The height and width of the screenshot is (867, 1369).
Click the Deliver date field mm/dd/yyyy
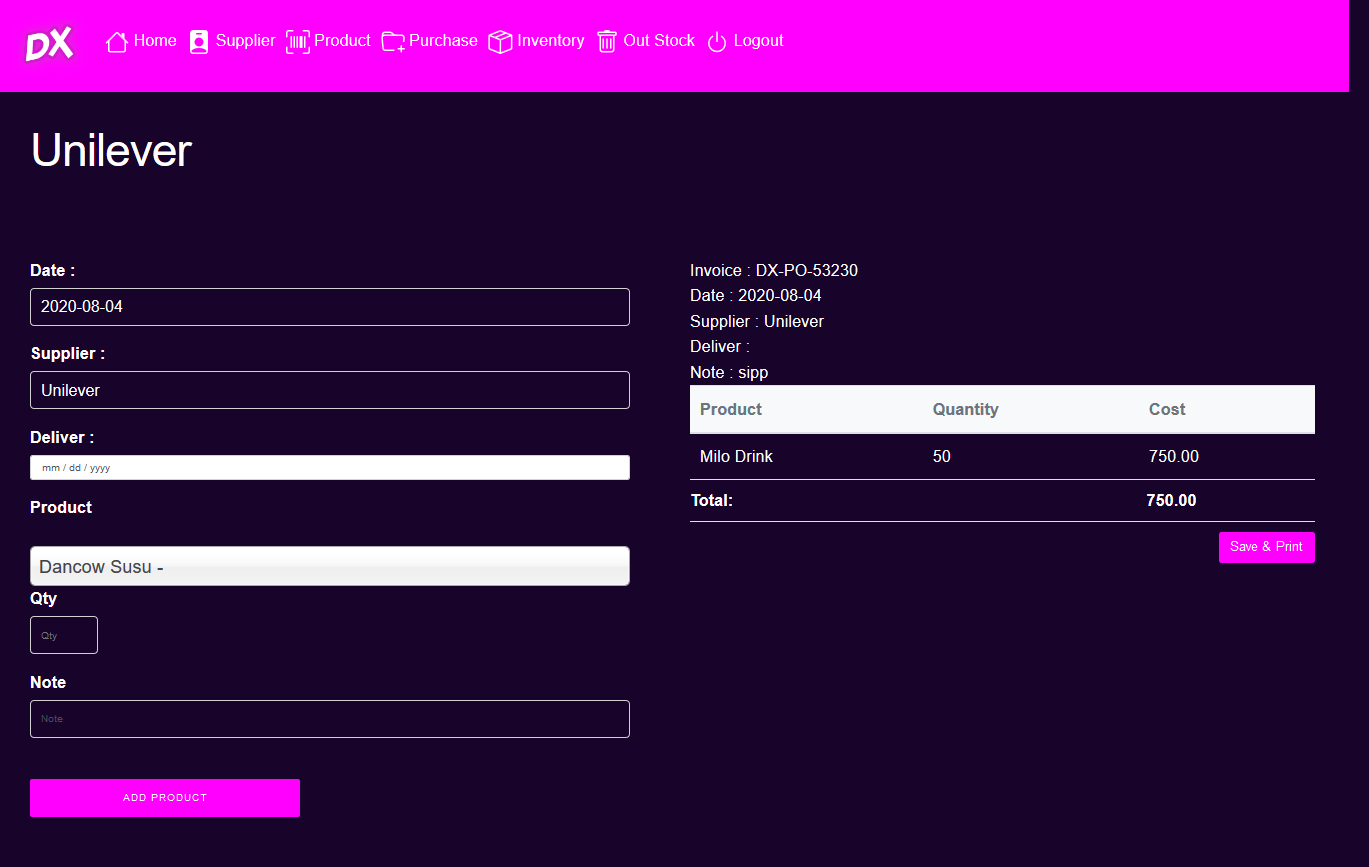coord(330,468)
